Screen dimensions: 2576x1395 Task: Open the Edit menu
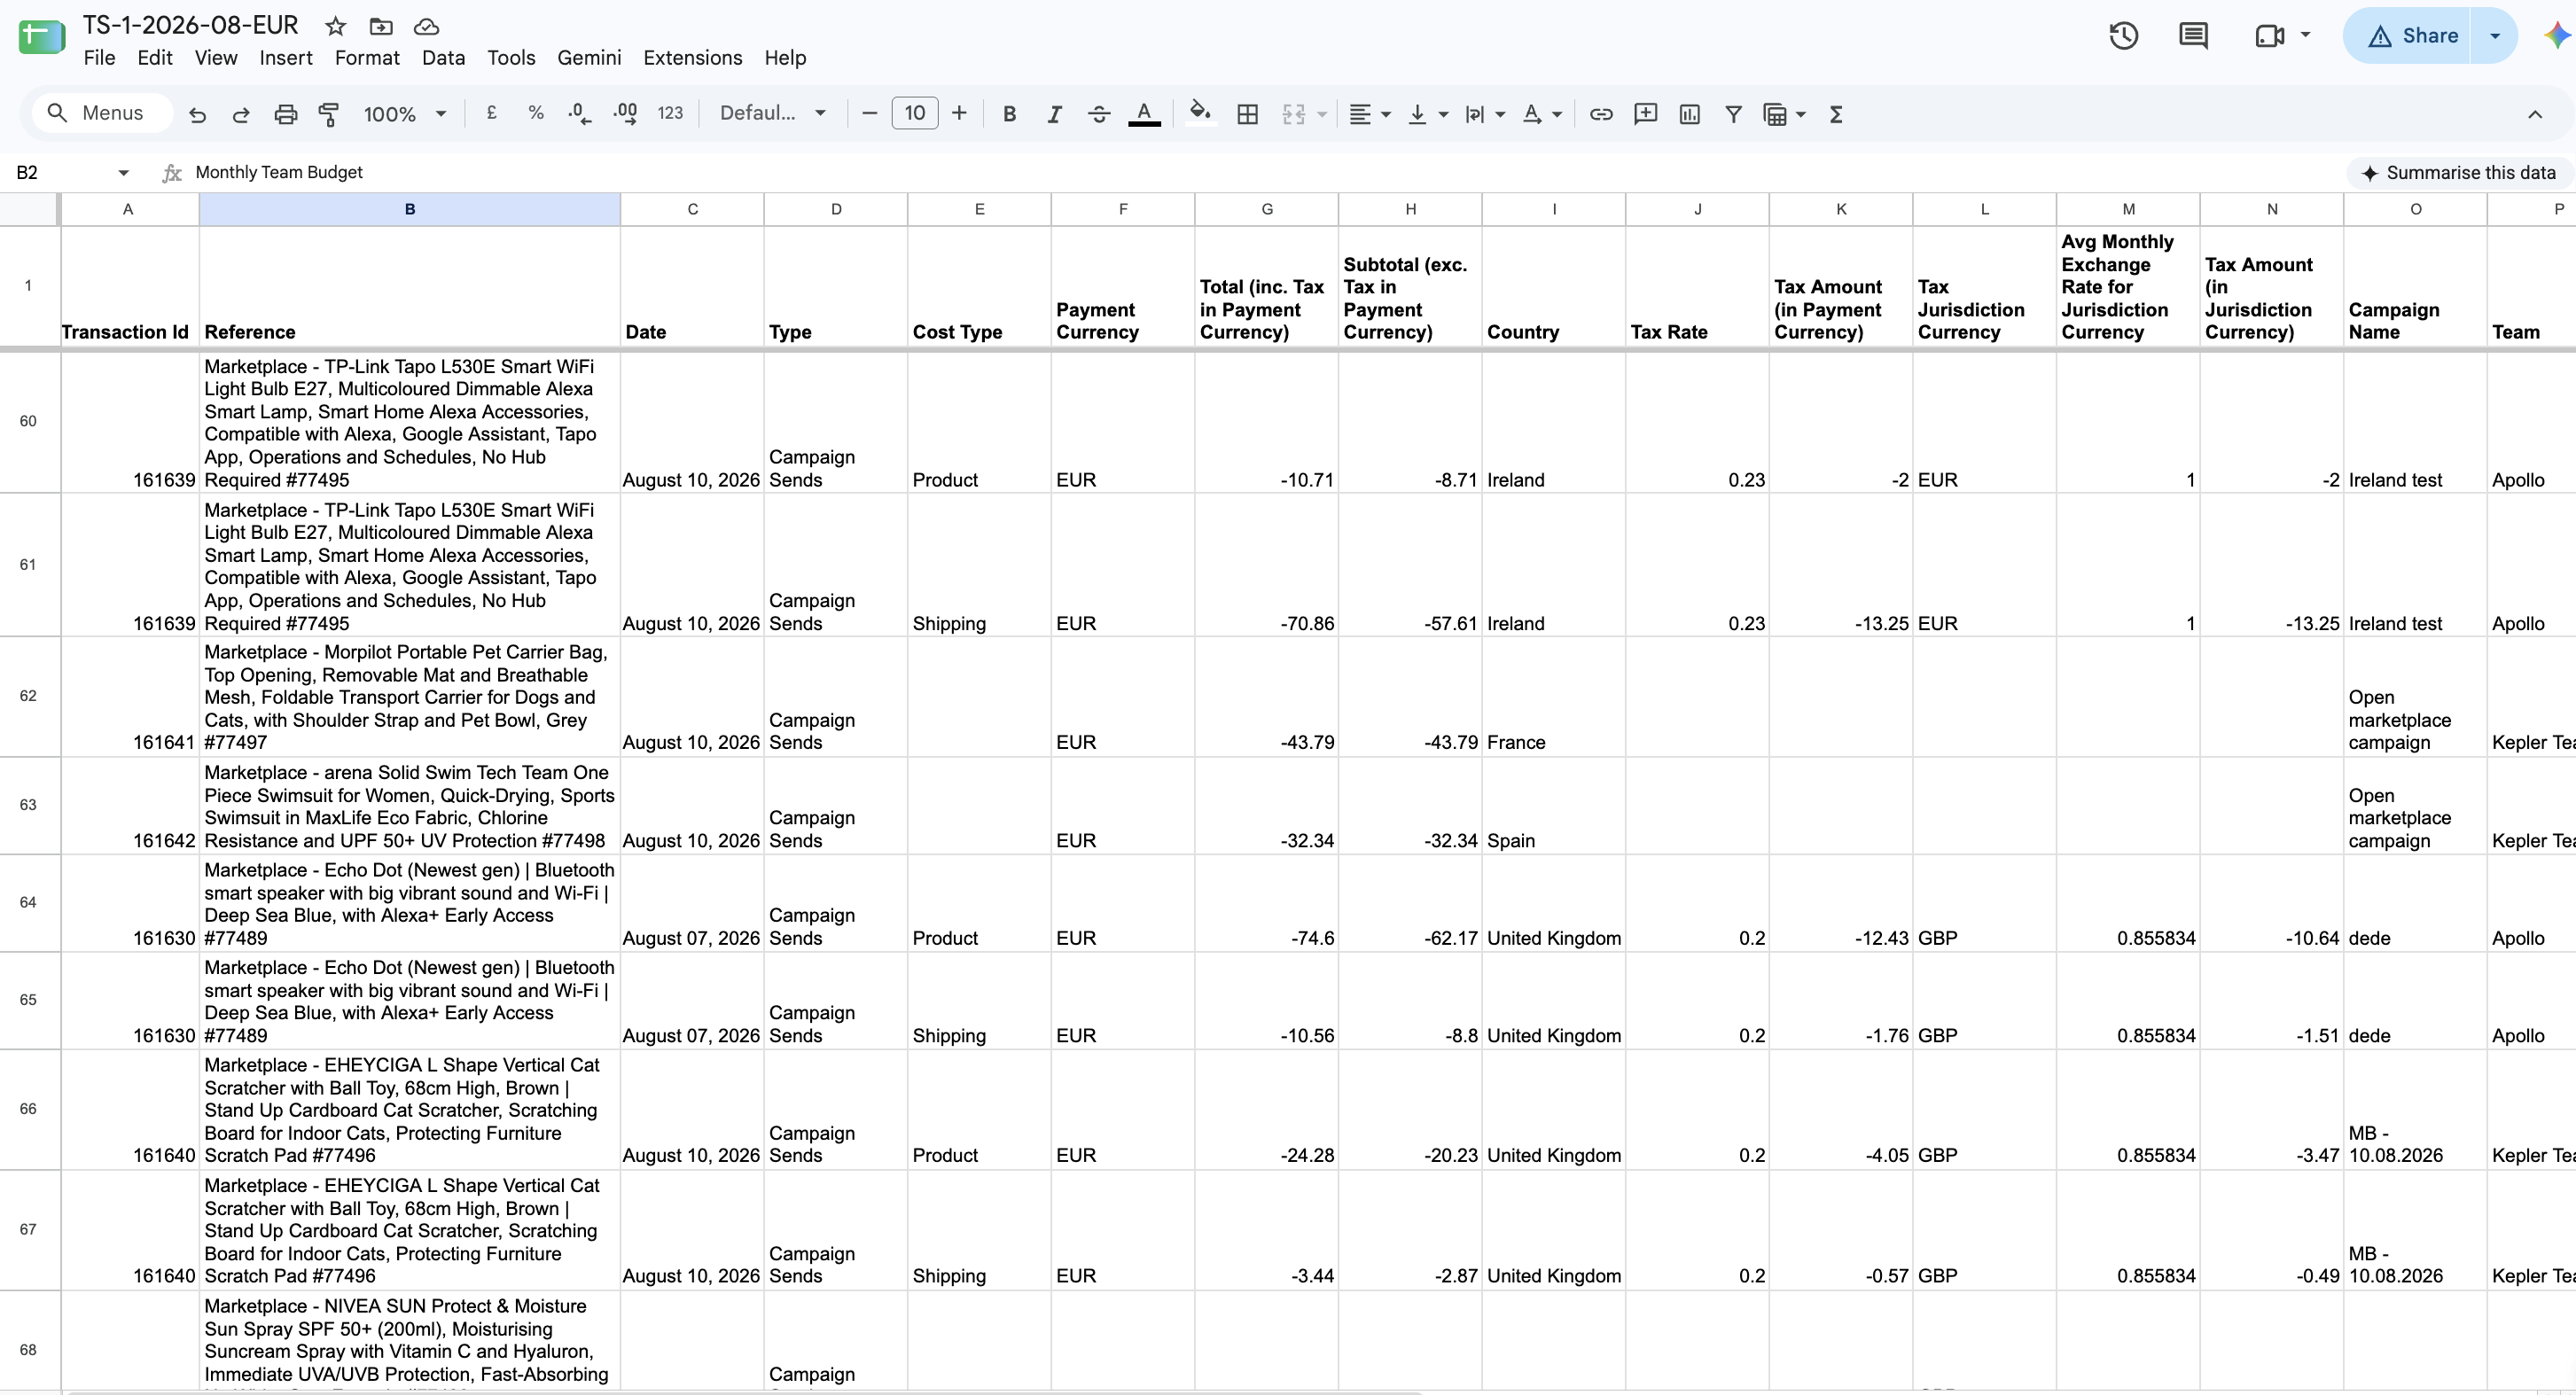[155, 58]
